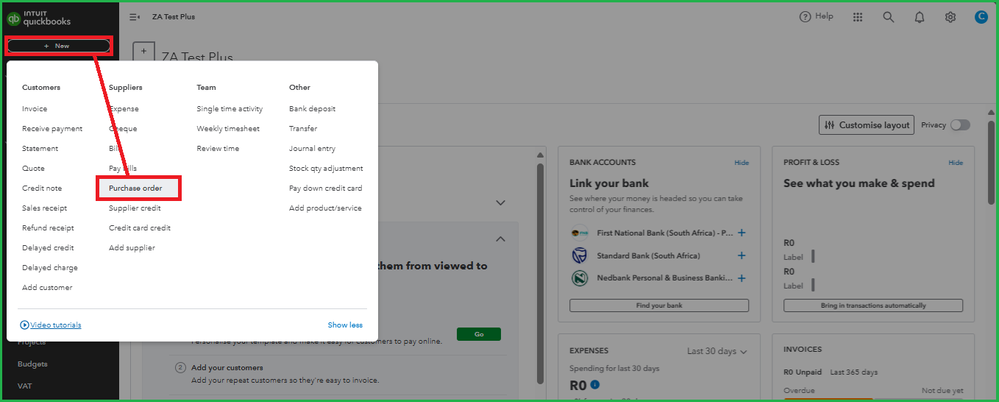Select Invoice from Customers menu
This screenshot has height=402, width=999.
34,109
